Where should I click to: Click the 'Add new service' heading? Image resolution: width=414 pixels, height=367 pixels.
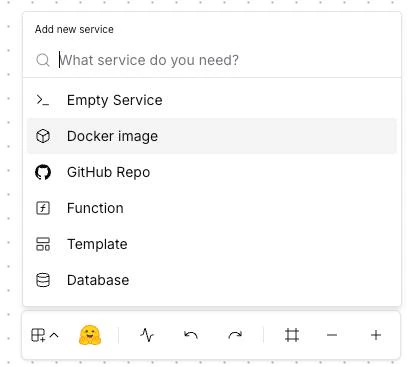[74, 29]
